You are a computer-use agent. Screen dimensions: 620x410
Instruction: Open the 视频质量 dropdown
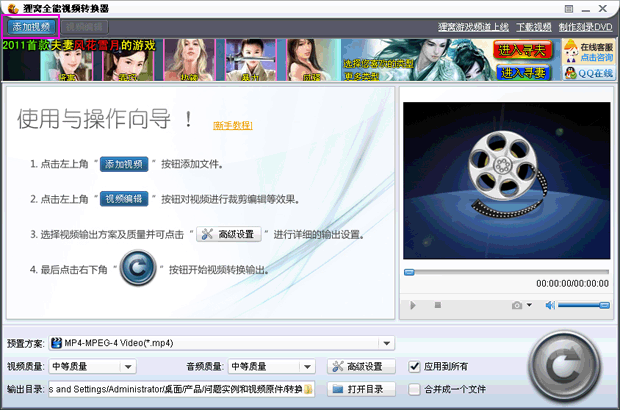click(x=93, y=367)
